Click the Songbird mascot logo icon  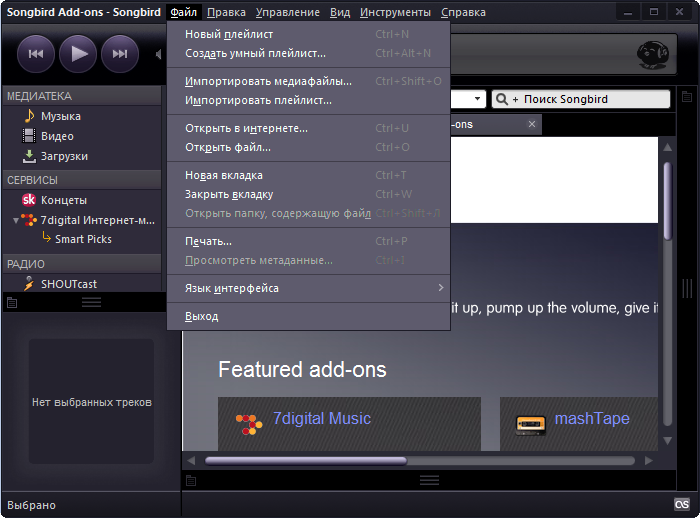(x=653, y=54)
